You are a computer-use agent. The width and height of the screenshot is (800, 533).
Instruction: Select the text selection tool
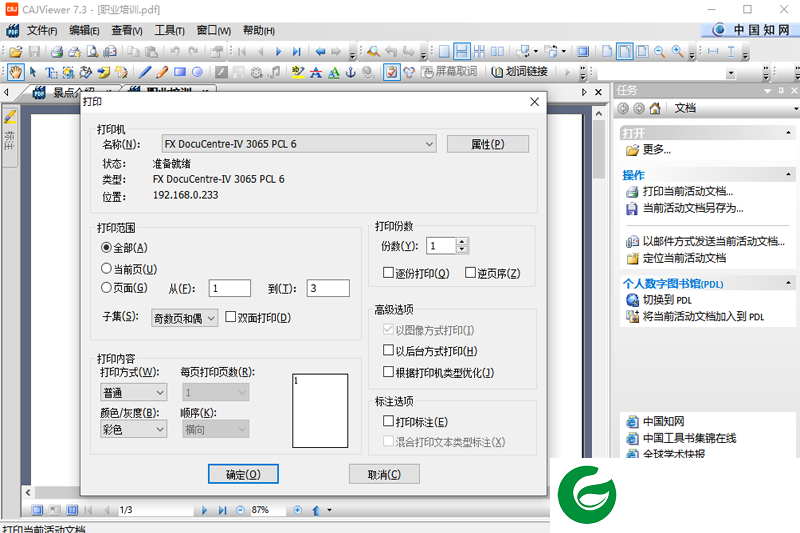point(51,72)
